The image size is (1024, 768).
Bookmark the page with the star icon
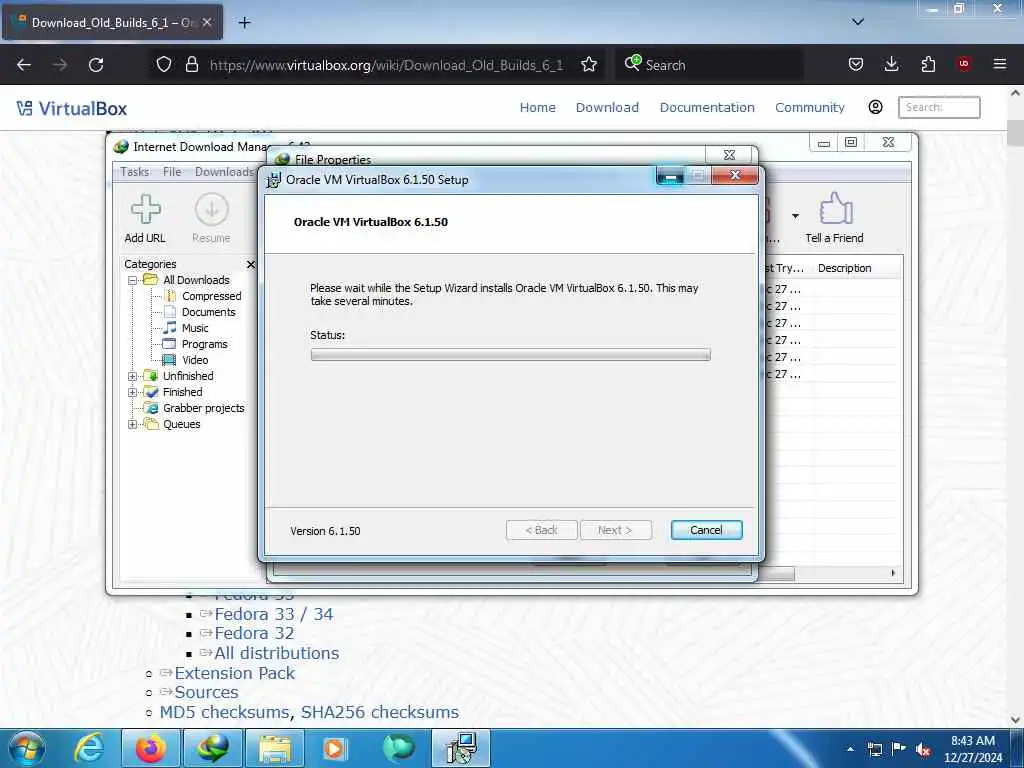point(589,65)
